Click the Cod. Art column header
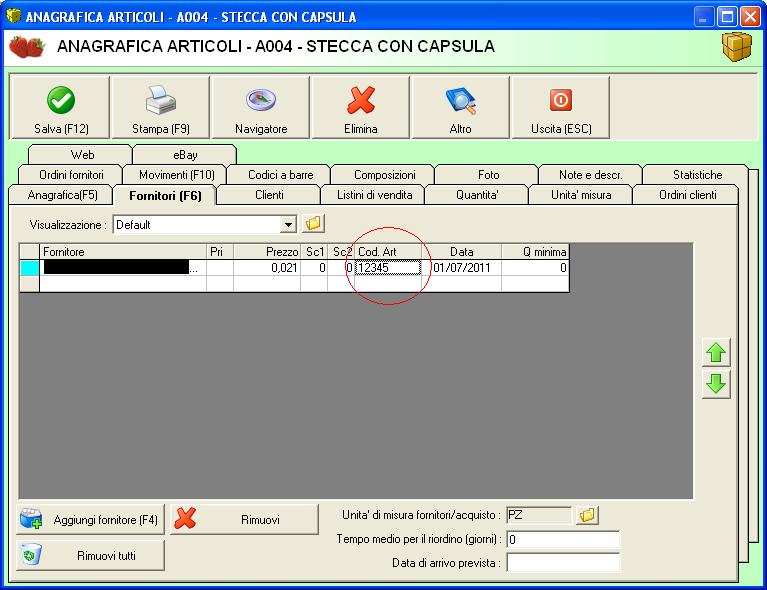767x590 pixels. 387,251
